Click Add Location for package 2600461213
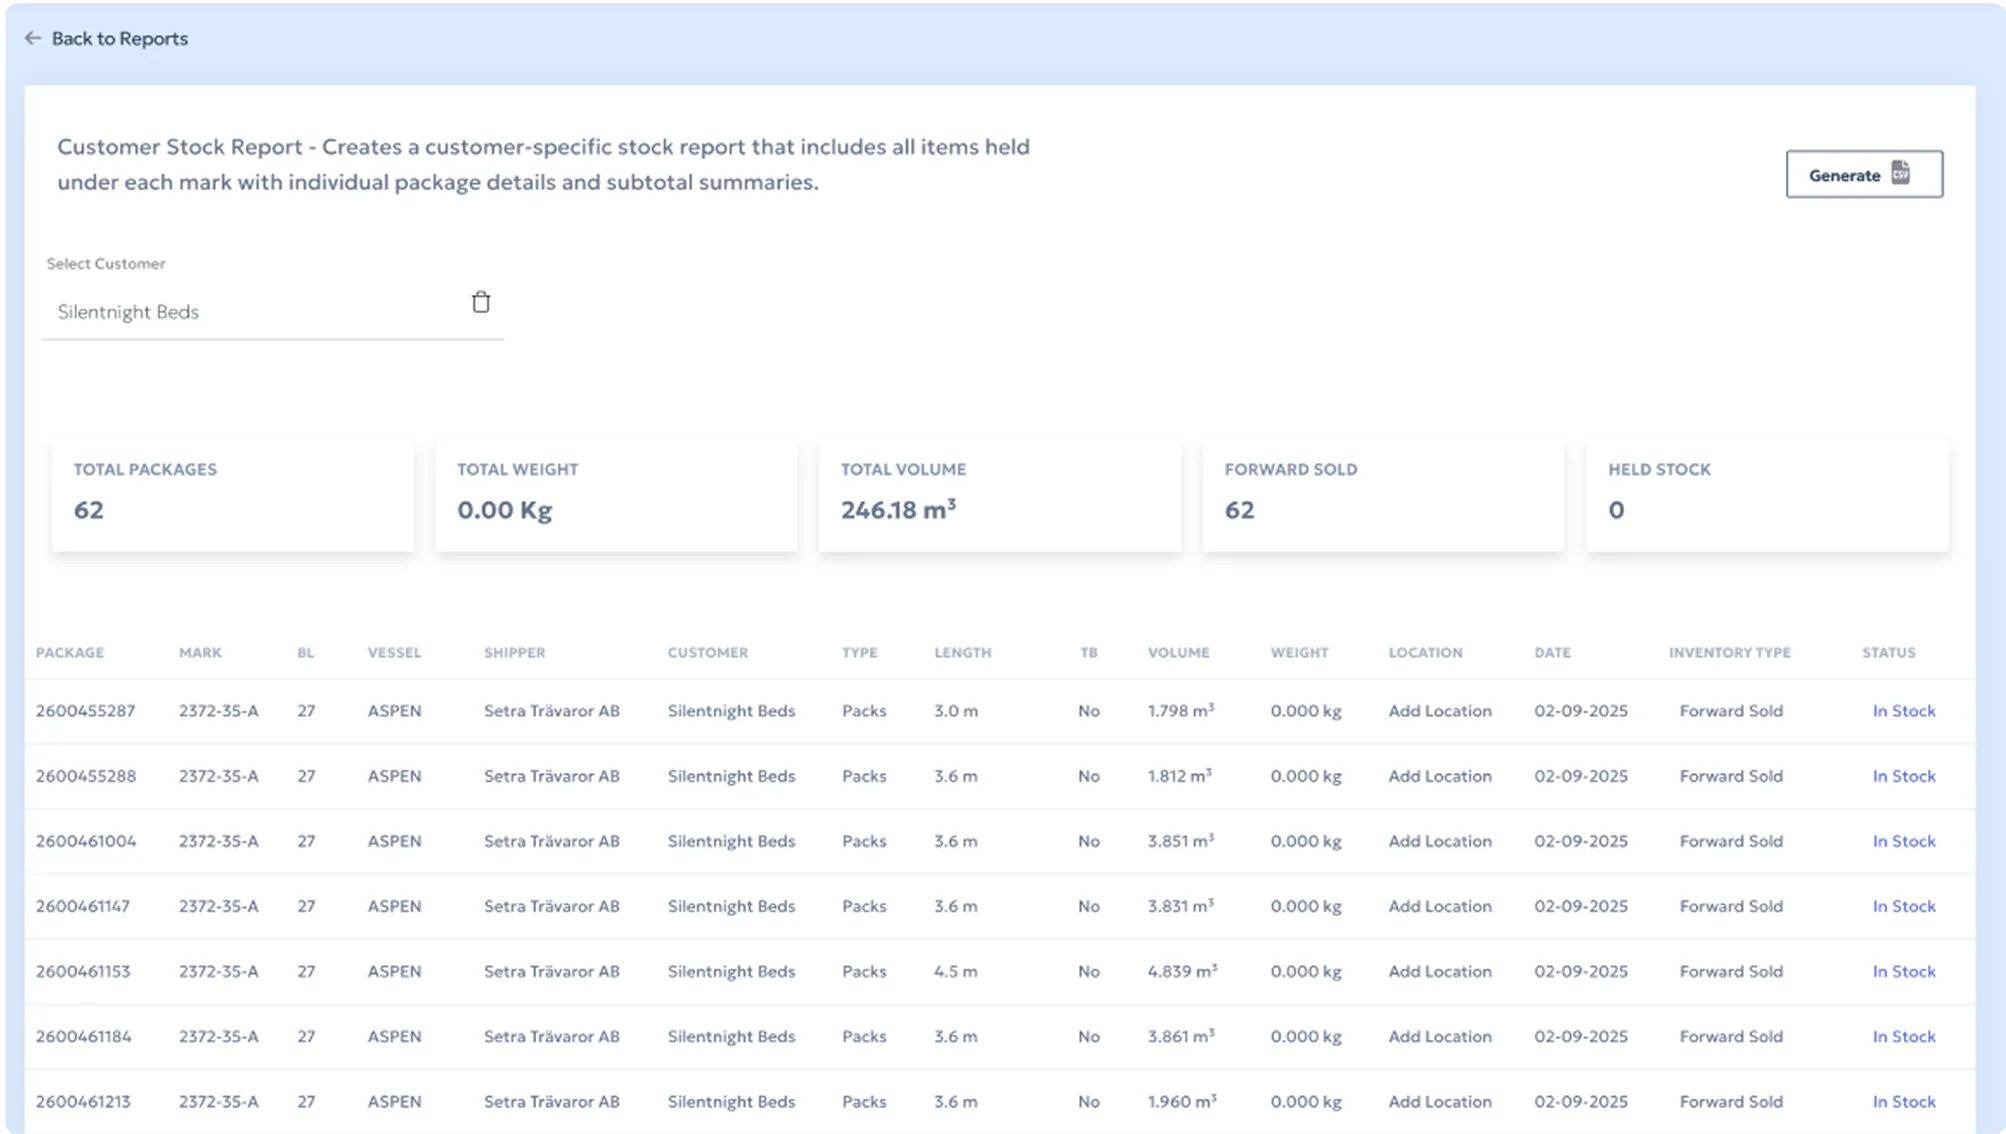The height and width of the screenshot is (1134, 2006). pyautogui.click(x=1439, y=1101)
